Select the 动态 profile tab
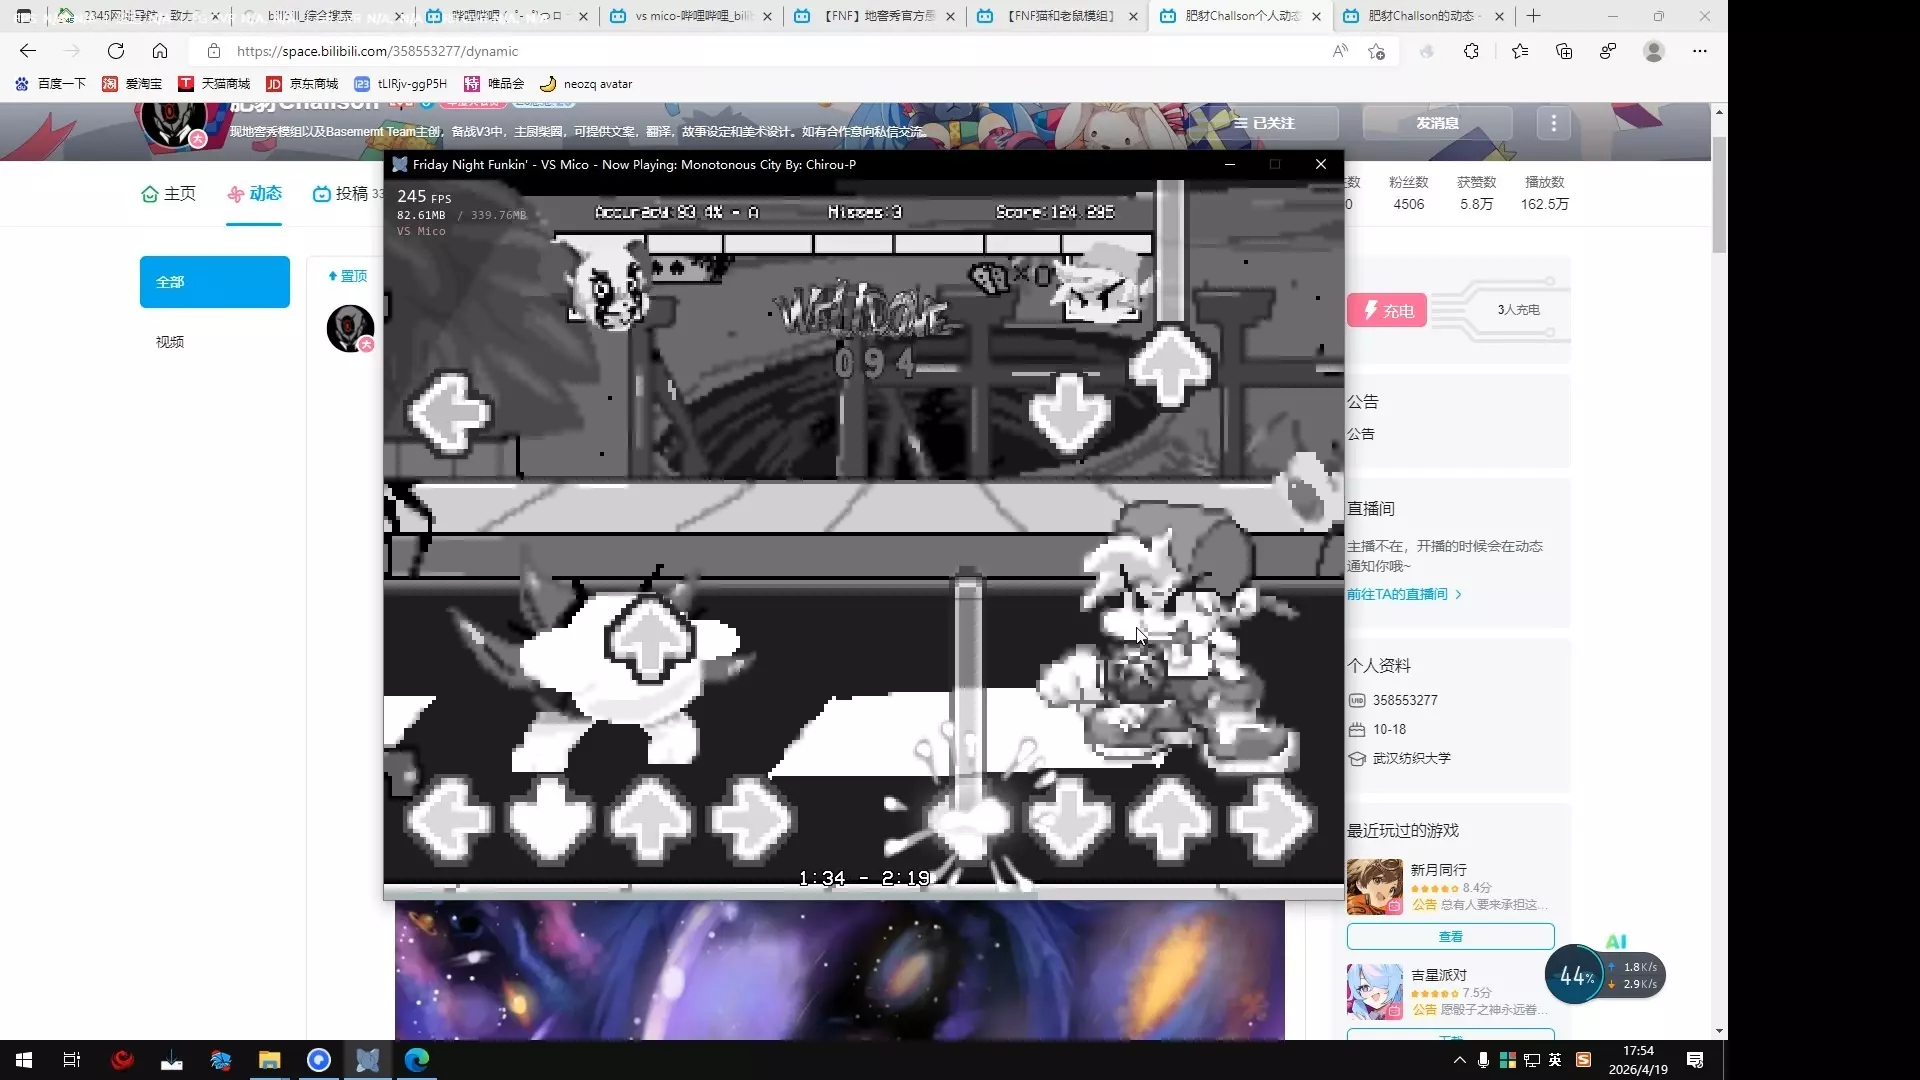 point(254,194)
